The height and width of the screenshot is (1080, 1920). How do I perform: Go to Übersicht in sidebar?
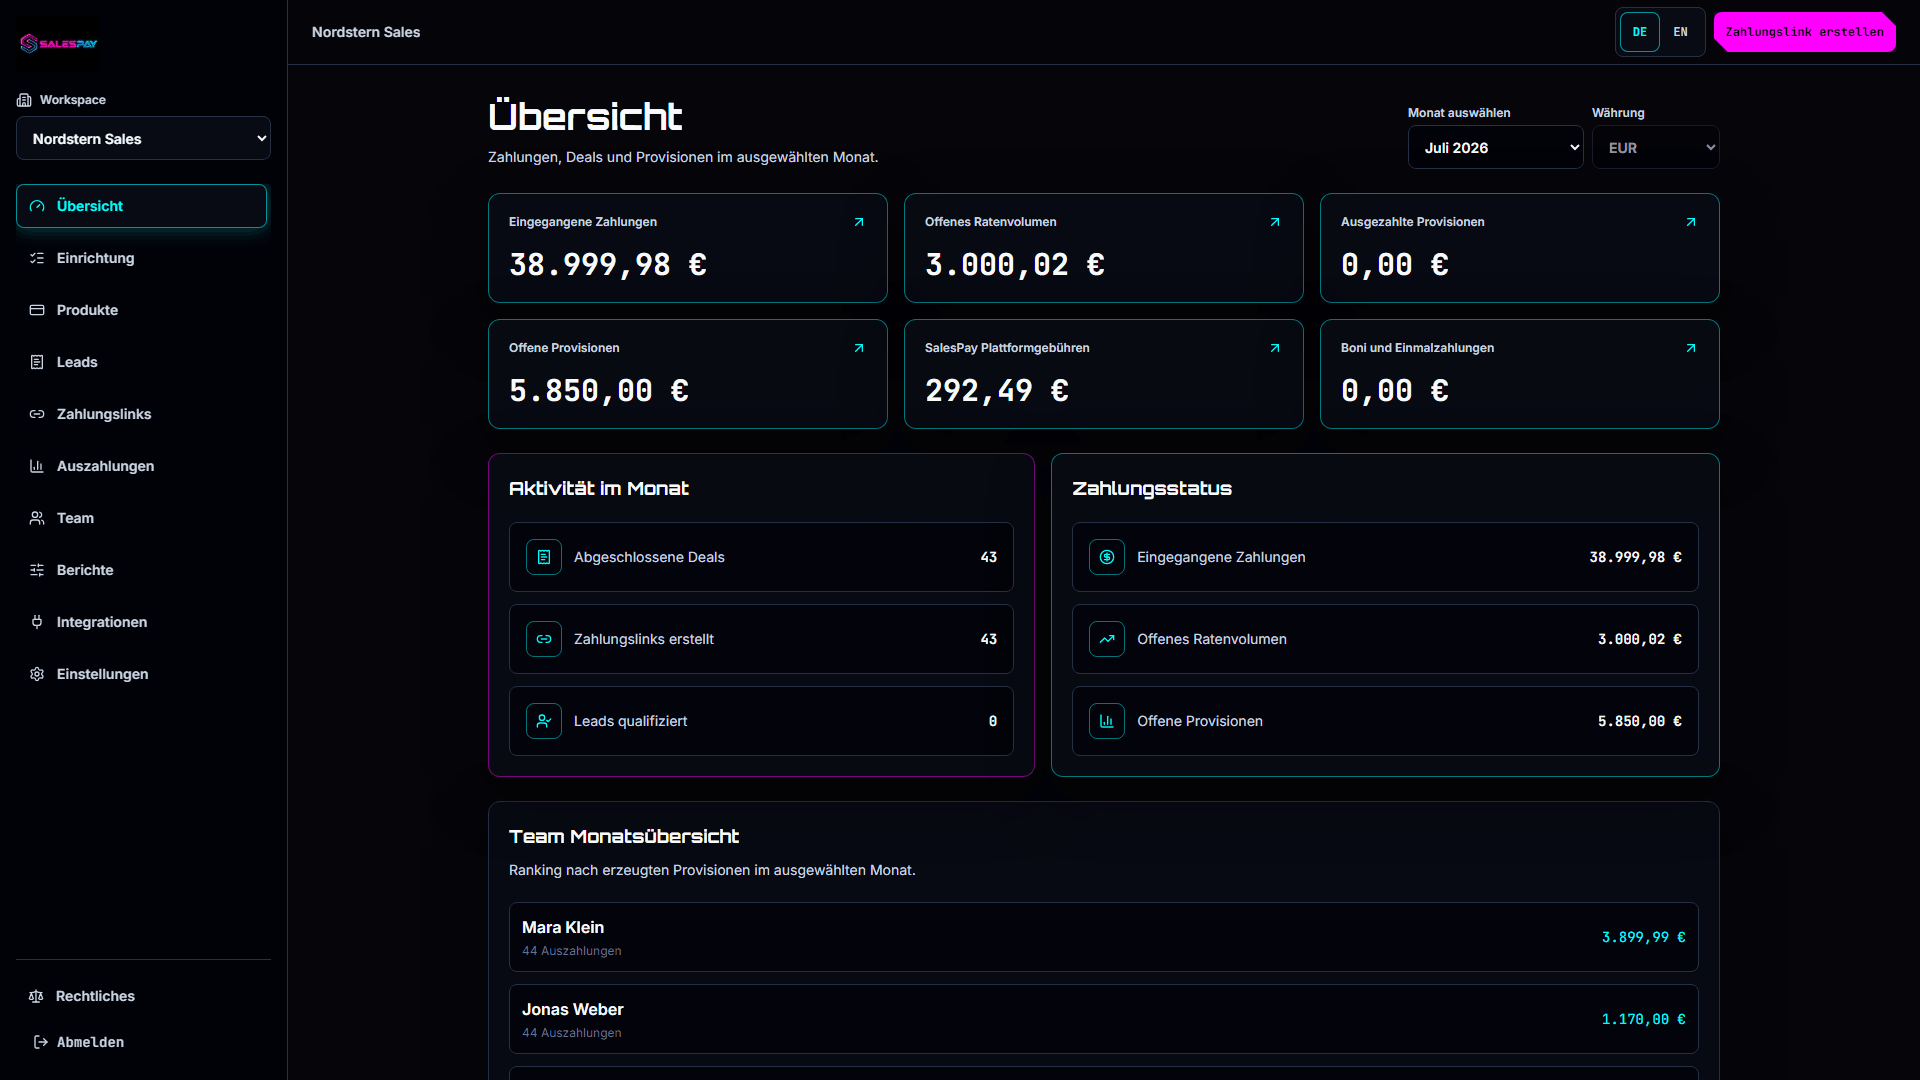pos(142,206)
